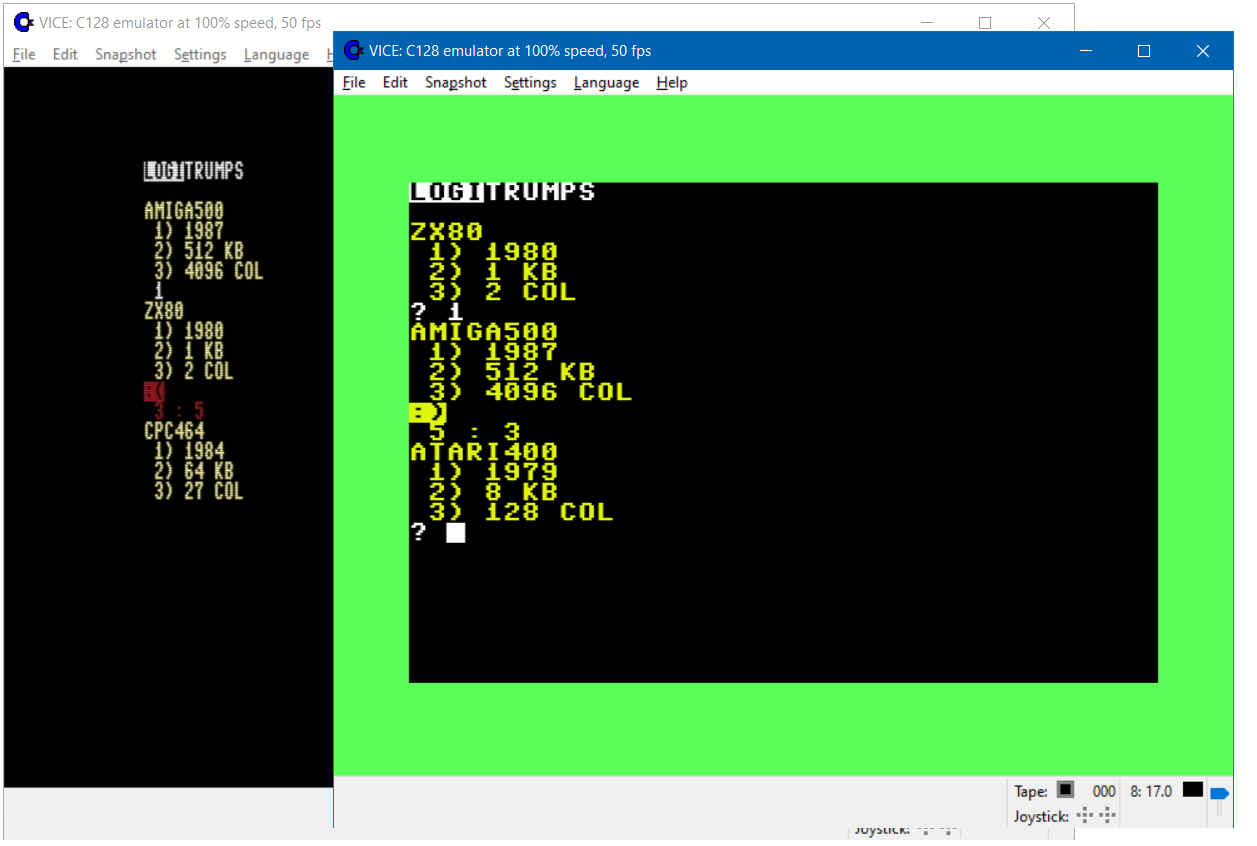Click the first joystick direction indicator in the front window
Image resolution: width=1257 pixels, height=846 pixels.
pyautogui.click(x=1085, y=816)
